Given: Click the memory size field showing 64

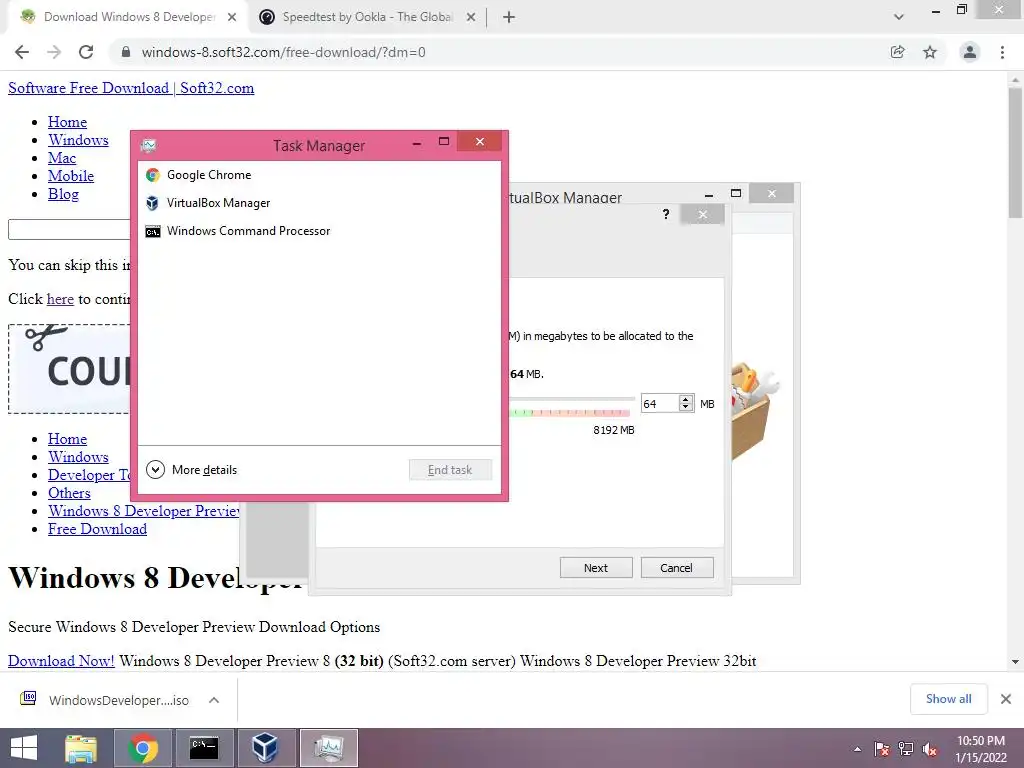Looking at the screenshot, I should (660, 404).
